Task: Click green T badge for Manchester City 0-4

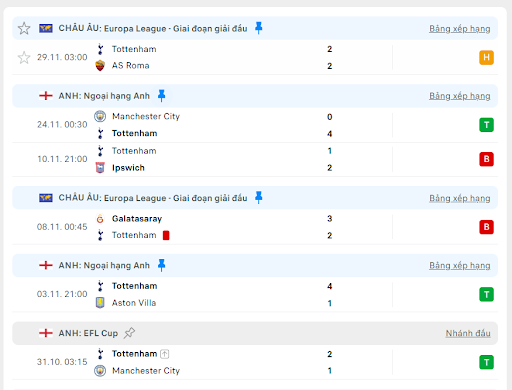Action: (x=486, y=125)
